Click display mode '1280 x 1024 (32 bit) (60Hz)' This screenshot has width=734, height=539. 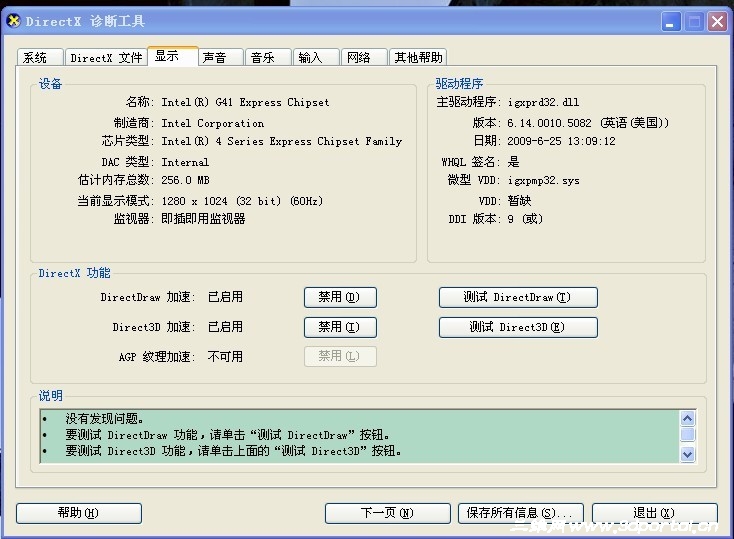tap(242, 201)
